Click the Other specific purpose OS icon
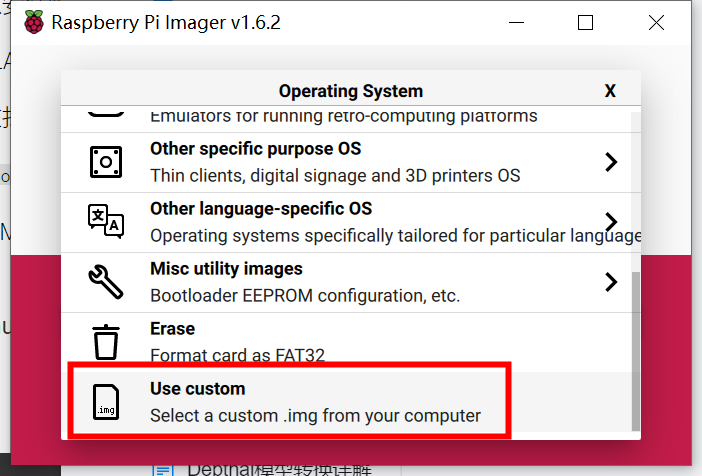702x476 pixels. (x=106, y=162)
